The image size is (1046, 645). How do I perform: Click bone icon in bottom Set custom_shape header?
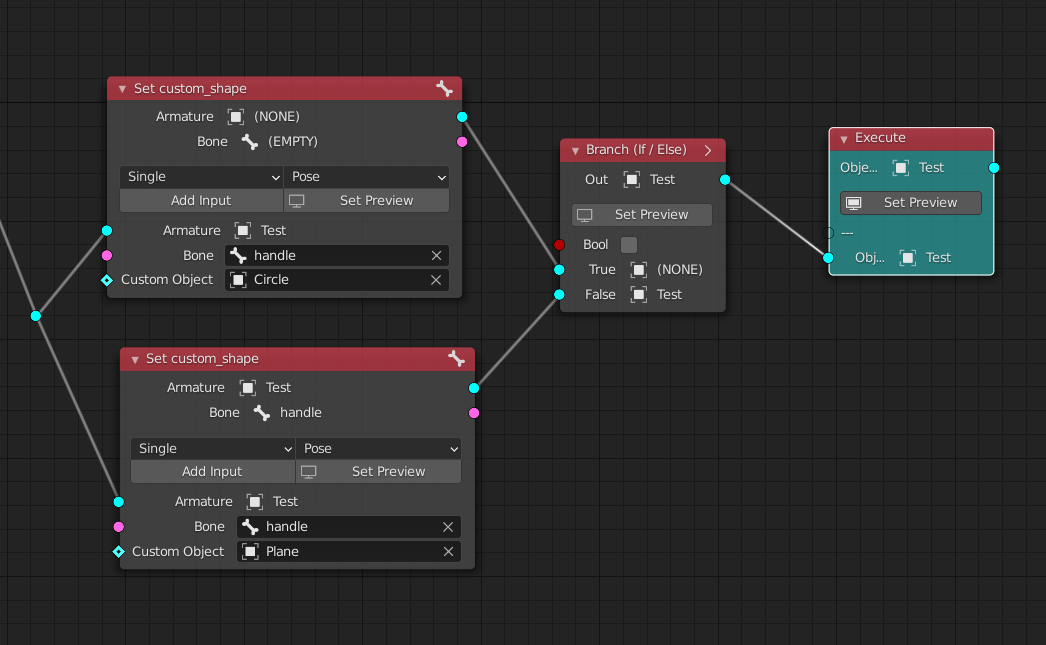[456, 359]
